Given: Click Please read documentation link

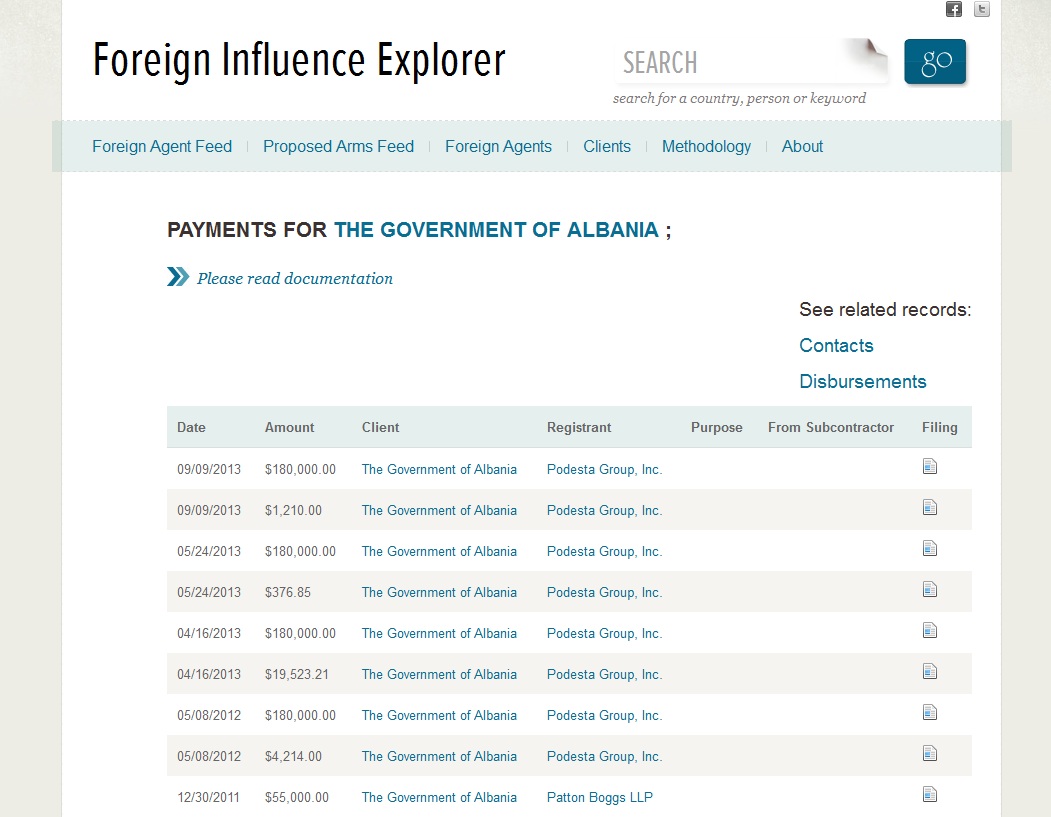Looking at the screenshot, I should tap(295, 279).
